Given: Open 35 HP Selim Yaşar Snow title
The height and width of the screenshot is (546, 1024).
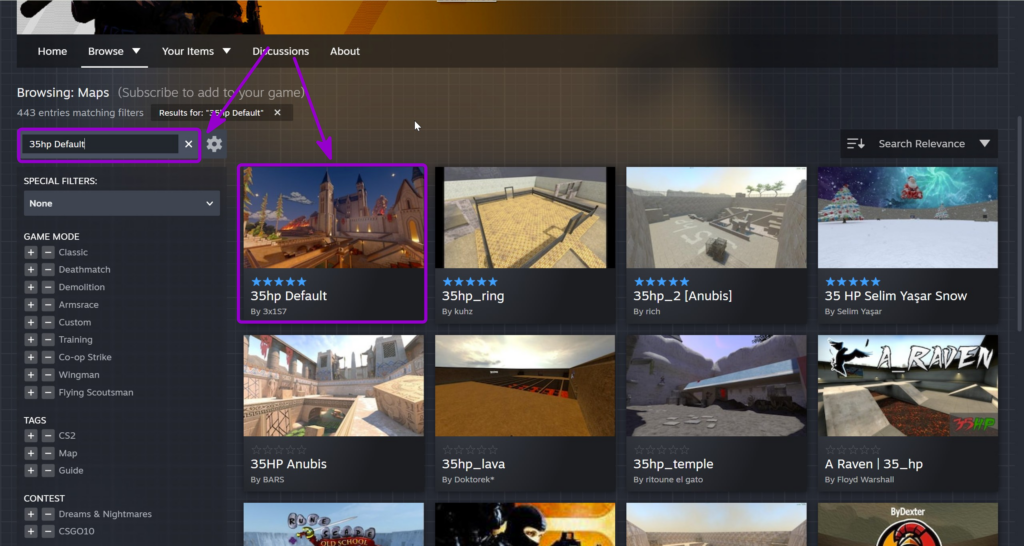Looking at the screenshot, I should [896, 296].
